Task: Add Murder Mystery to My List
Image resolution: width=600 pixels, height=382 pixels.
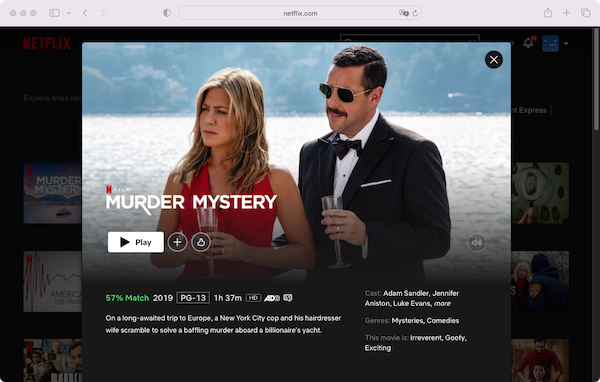Action: 177,242
